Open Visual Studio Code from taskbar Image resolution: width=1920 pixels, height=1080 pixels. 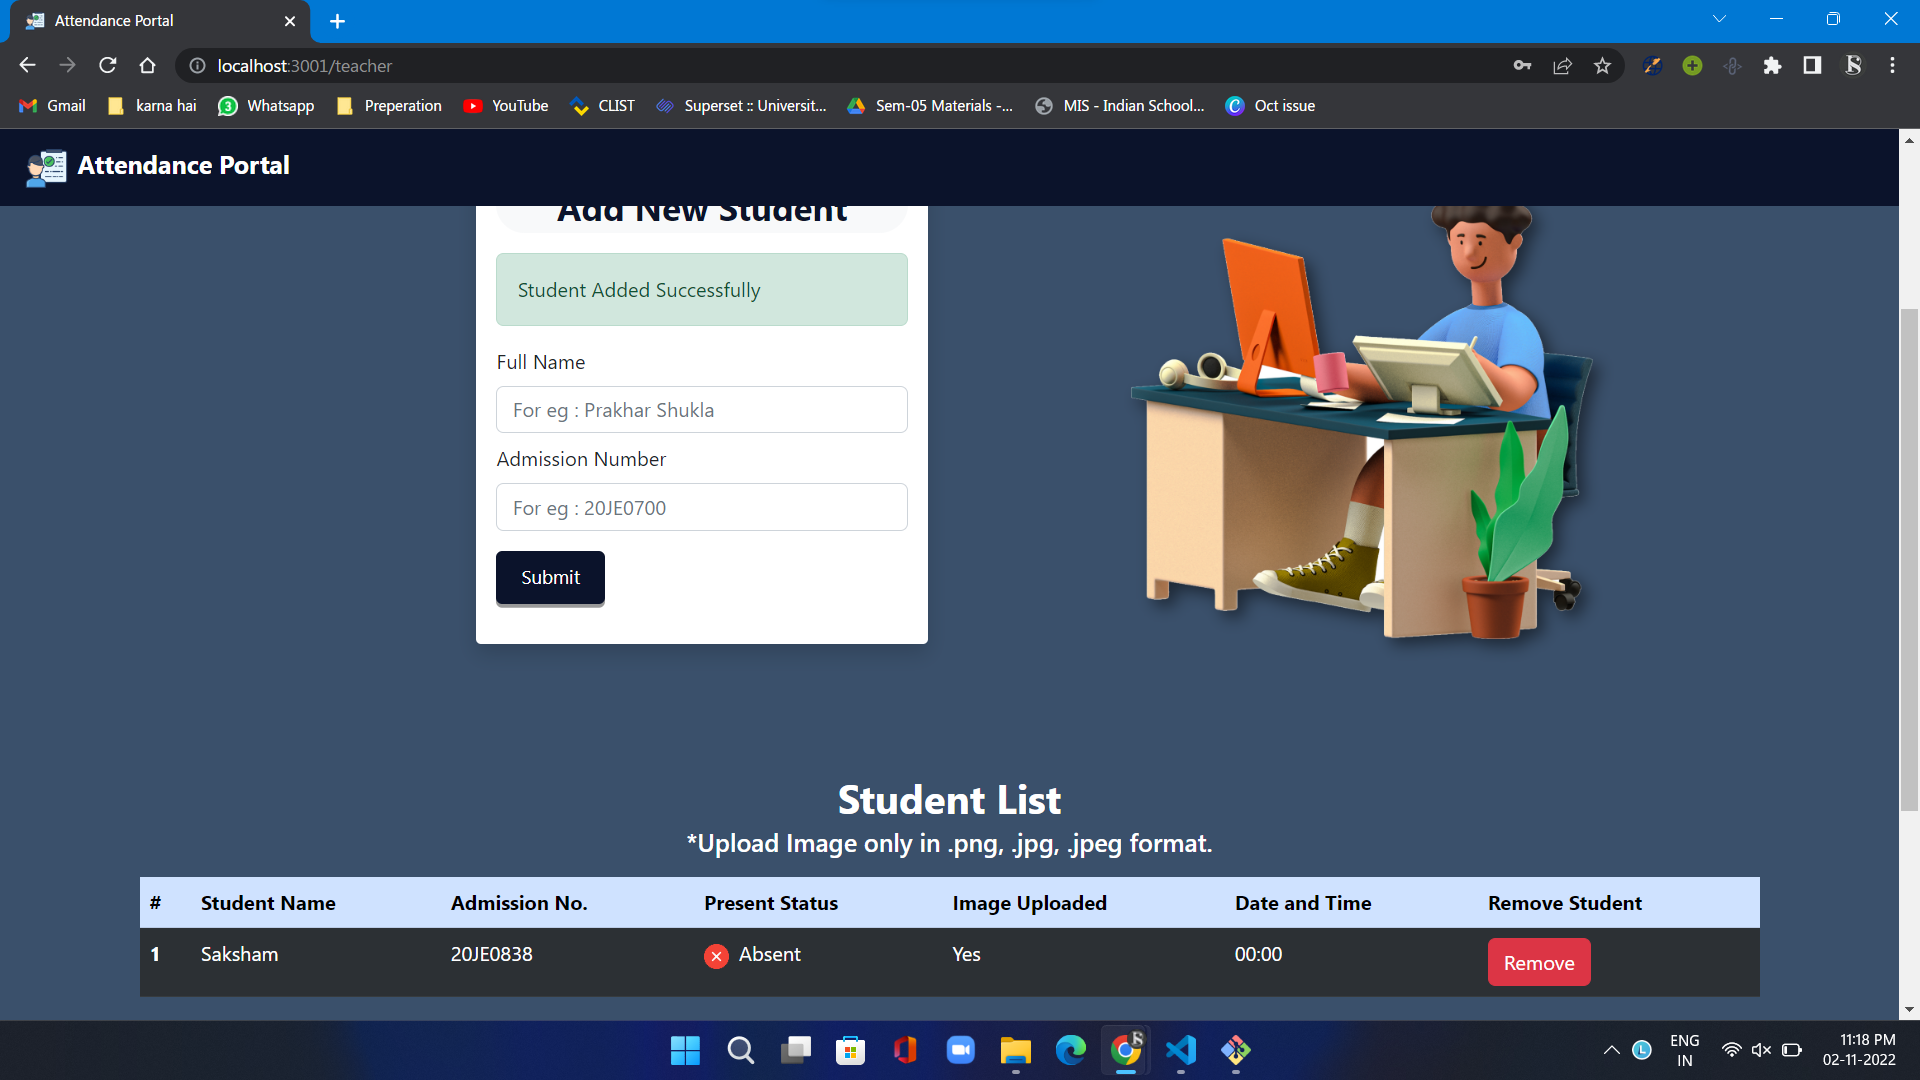pyautogui.click(x=1181, y=1050)
